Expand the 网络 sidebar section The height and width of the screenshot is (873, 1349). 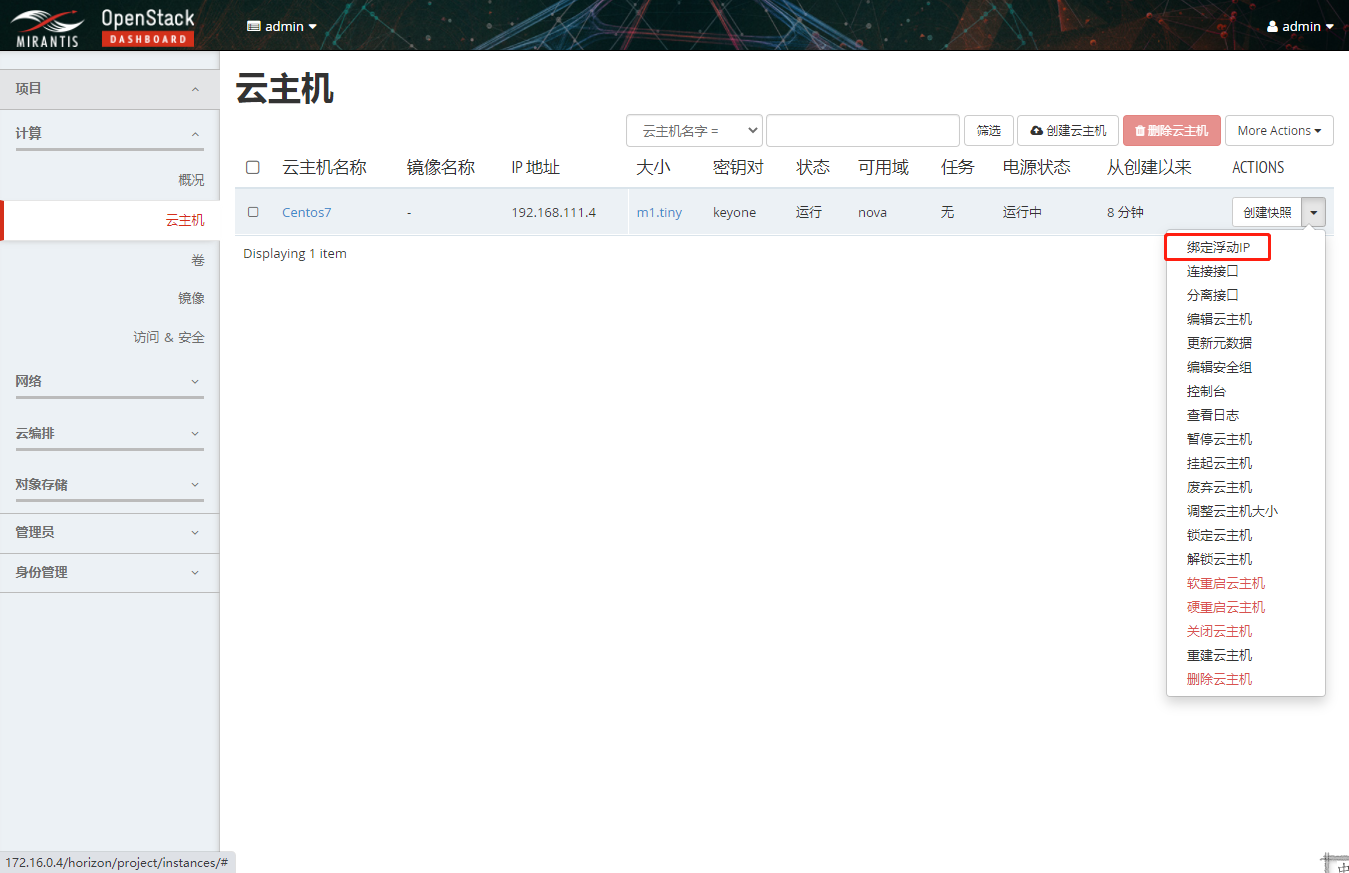click(x=109, y=381)
